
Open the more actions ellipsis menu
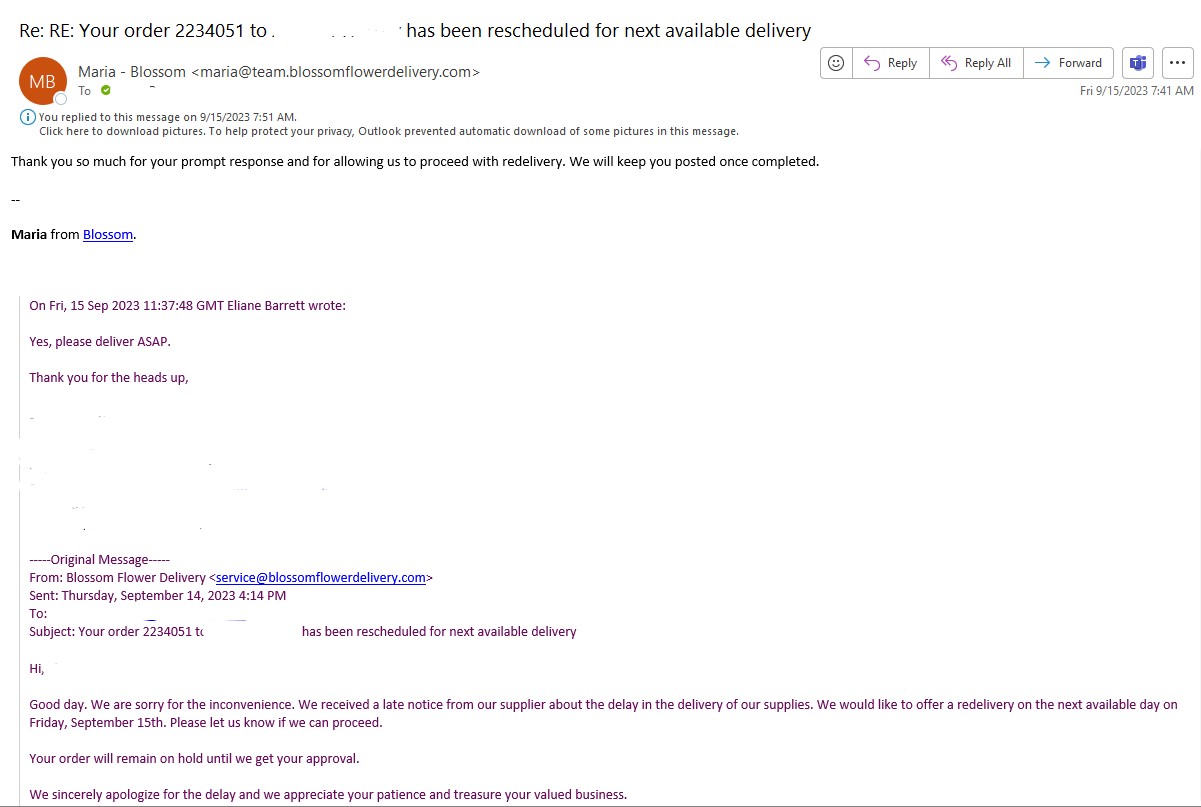point(1178,63)
